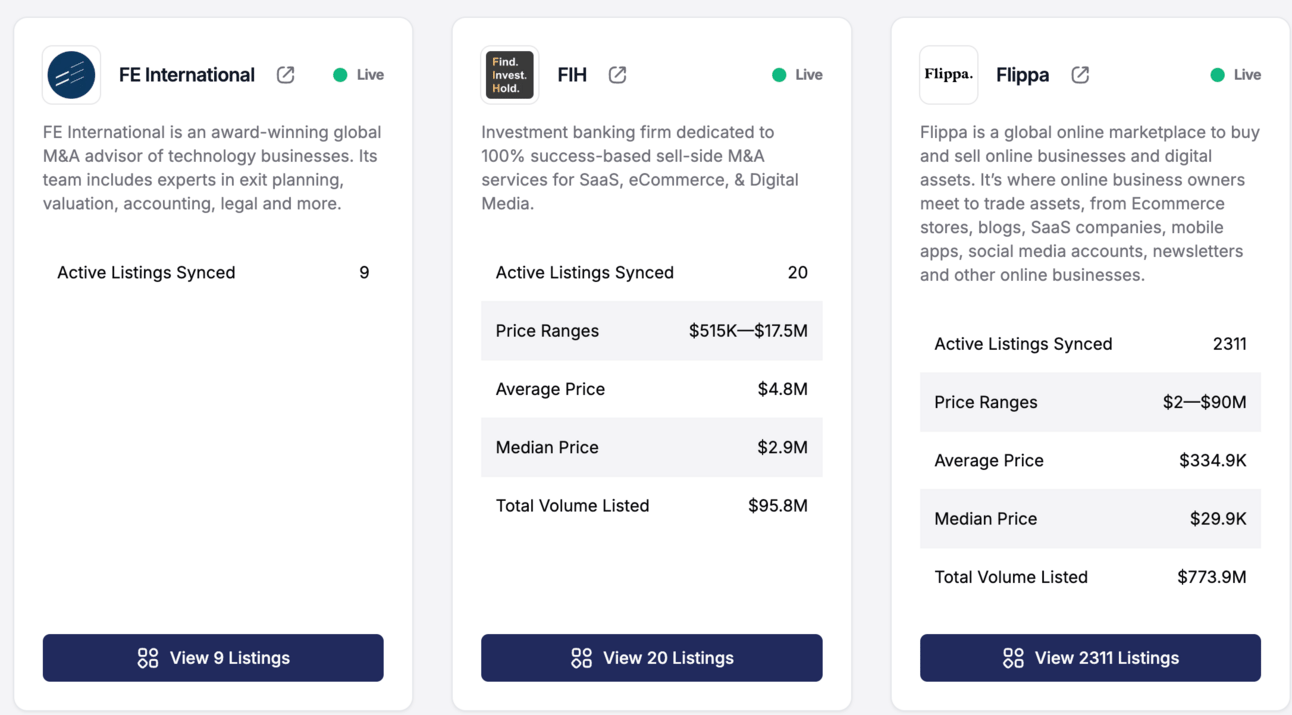The image size is (1292, 715).
Task: Select the Flippa marketplace name heading
Action: pos(1023,75)
